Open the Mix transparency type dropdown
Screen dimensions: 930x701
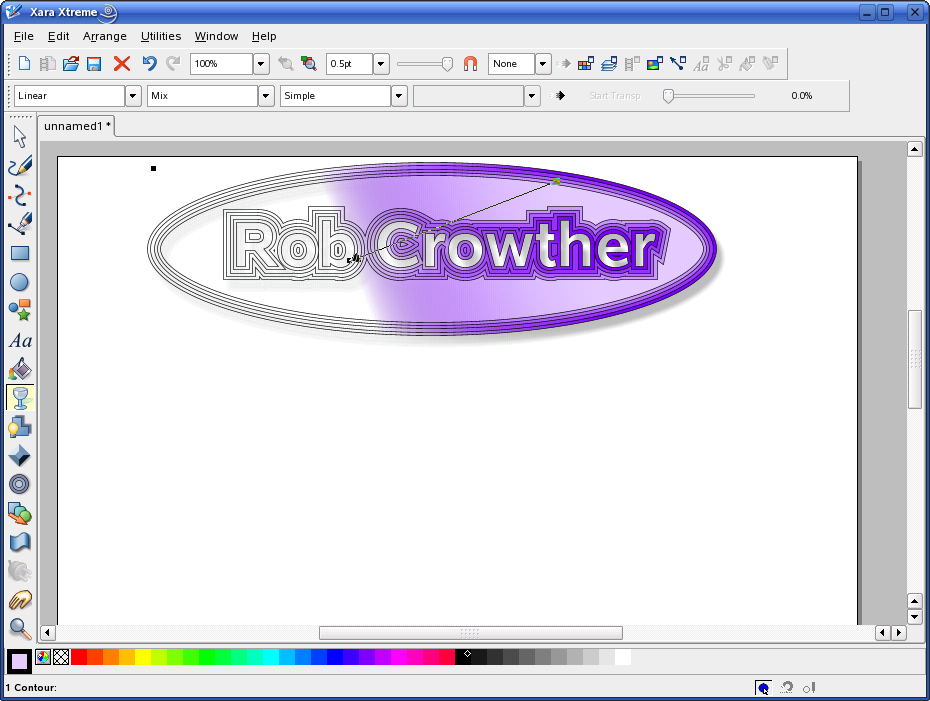coord(266,96)
